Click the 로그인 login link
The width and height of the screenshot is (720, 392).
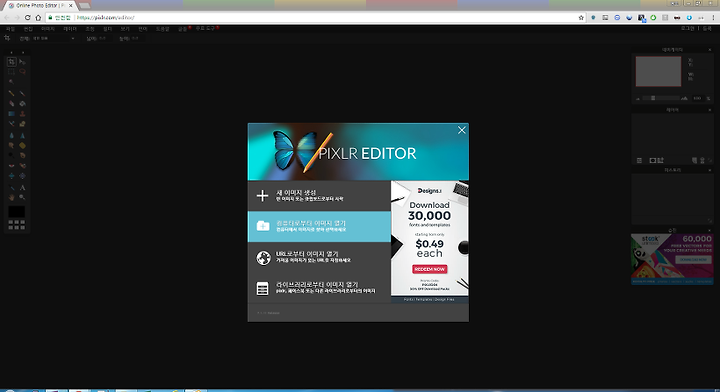coord(687,28)
